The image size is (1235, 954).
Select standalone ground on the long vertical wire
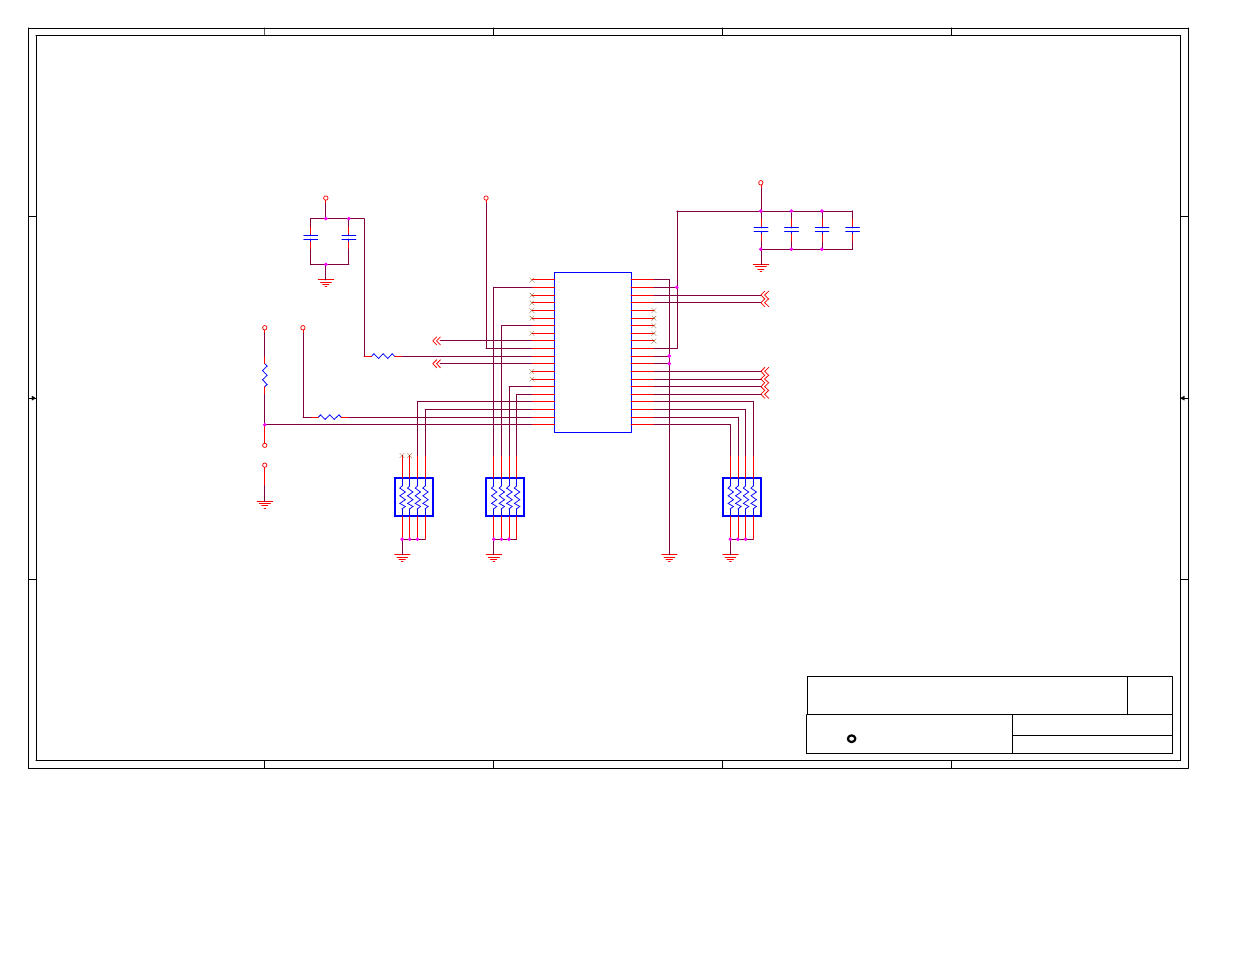click(669, 558)
